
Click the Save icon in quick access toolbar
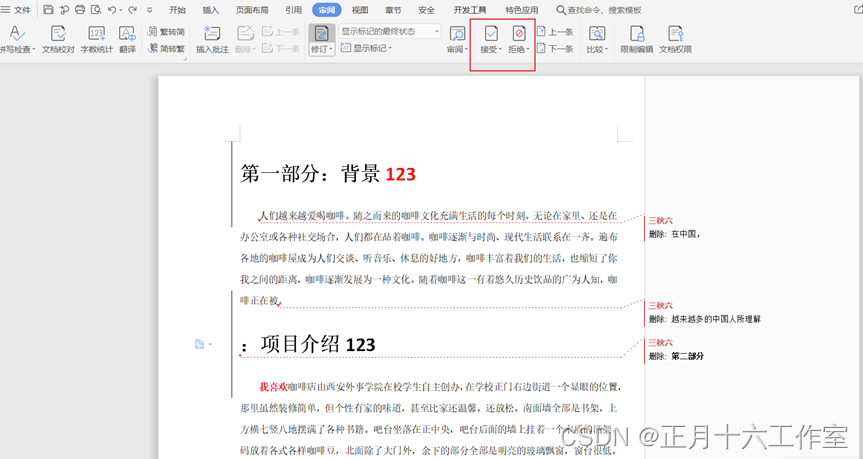48,9
